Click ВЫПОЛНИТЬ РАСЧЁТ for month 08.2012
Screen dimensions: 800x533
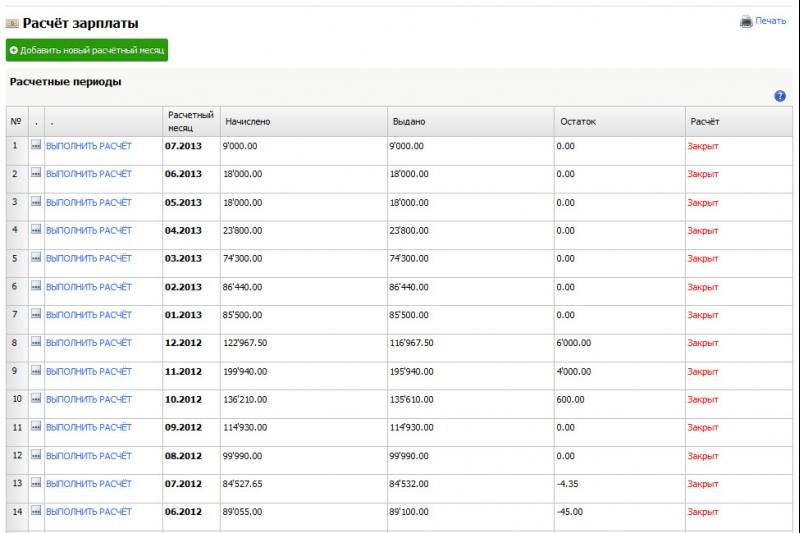pos(89,456)
